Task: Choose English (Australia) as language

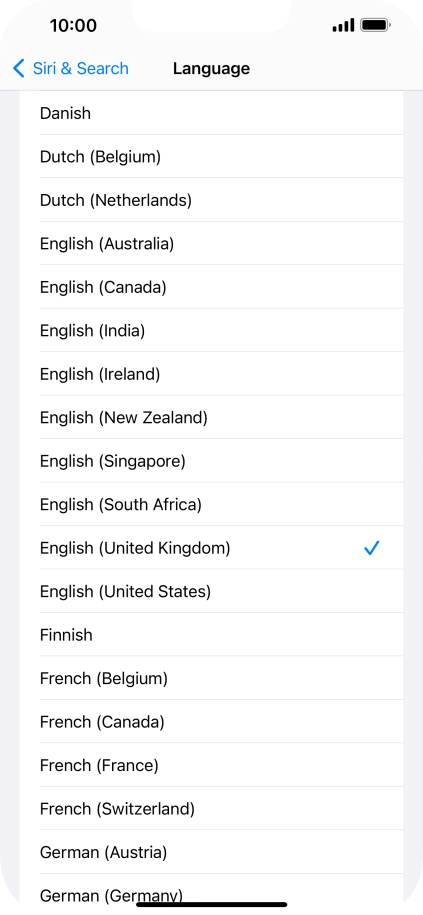Action: pos(211,243)
